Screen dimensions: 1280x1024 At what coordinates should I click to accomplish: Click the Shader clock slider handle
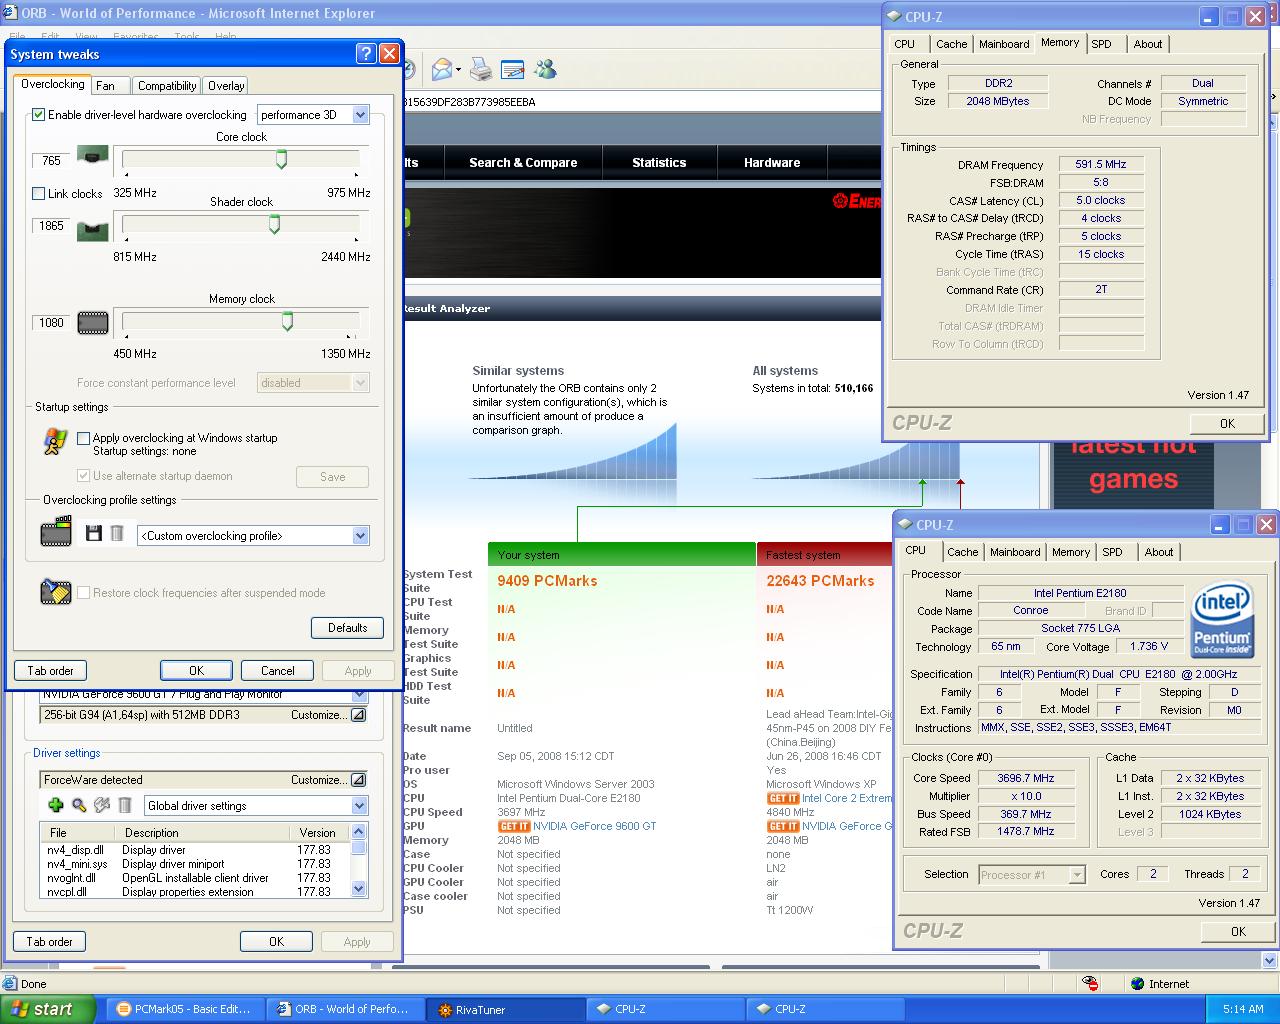(x=274, y=224)
